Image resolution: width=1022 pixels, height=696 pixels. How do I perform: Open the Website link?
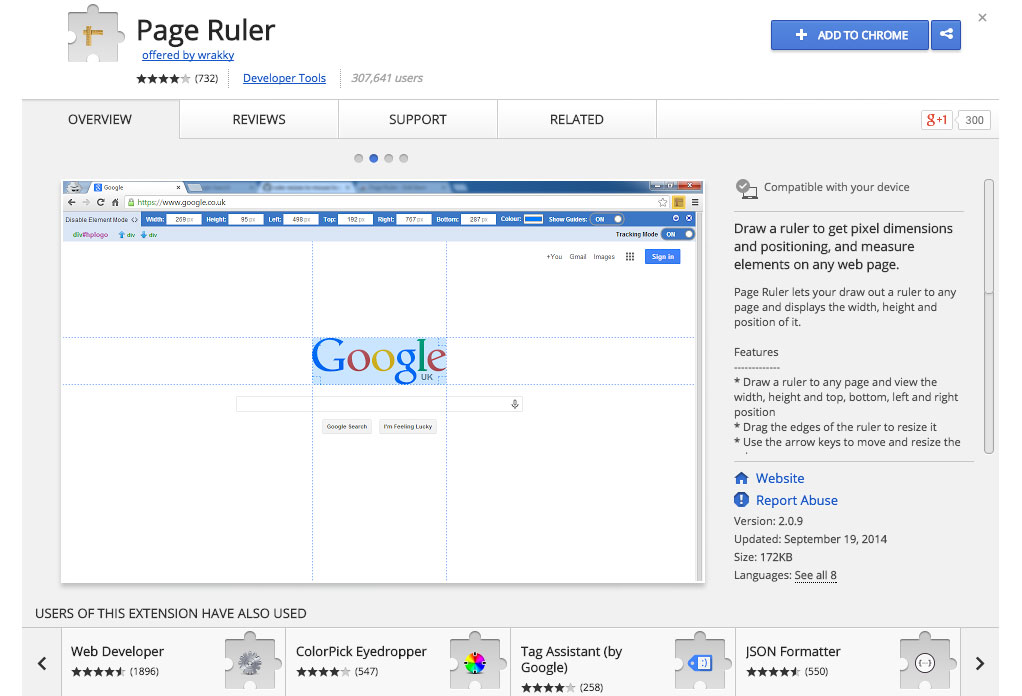pyautogui.click(x=780, y=478)
